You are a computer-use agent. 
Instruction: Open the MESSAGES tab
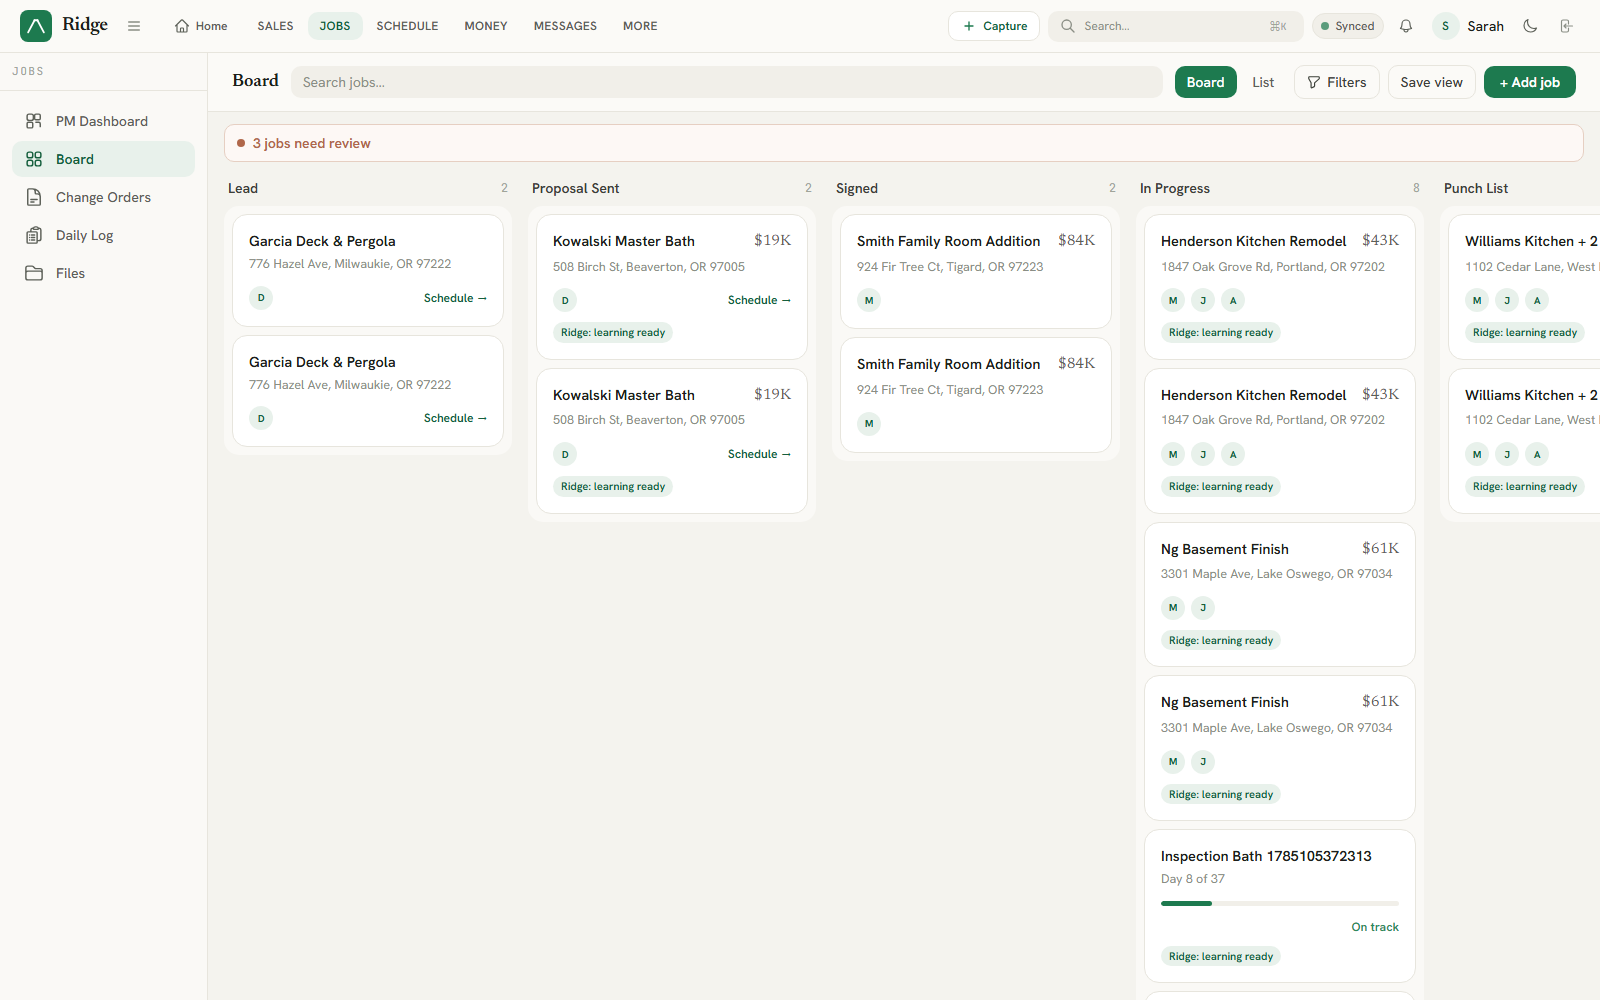point(565,26)
